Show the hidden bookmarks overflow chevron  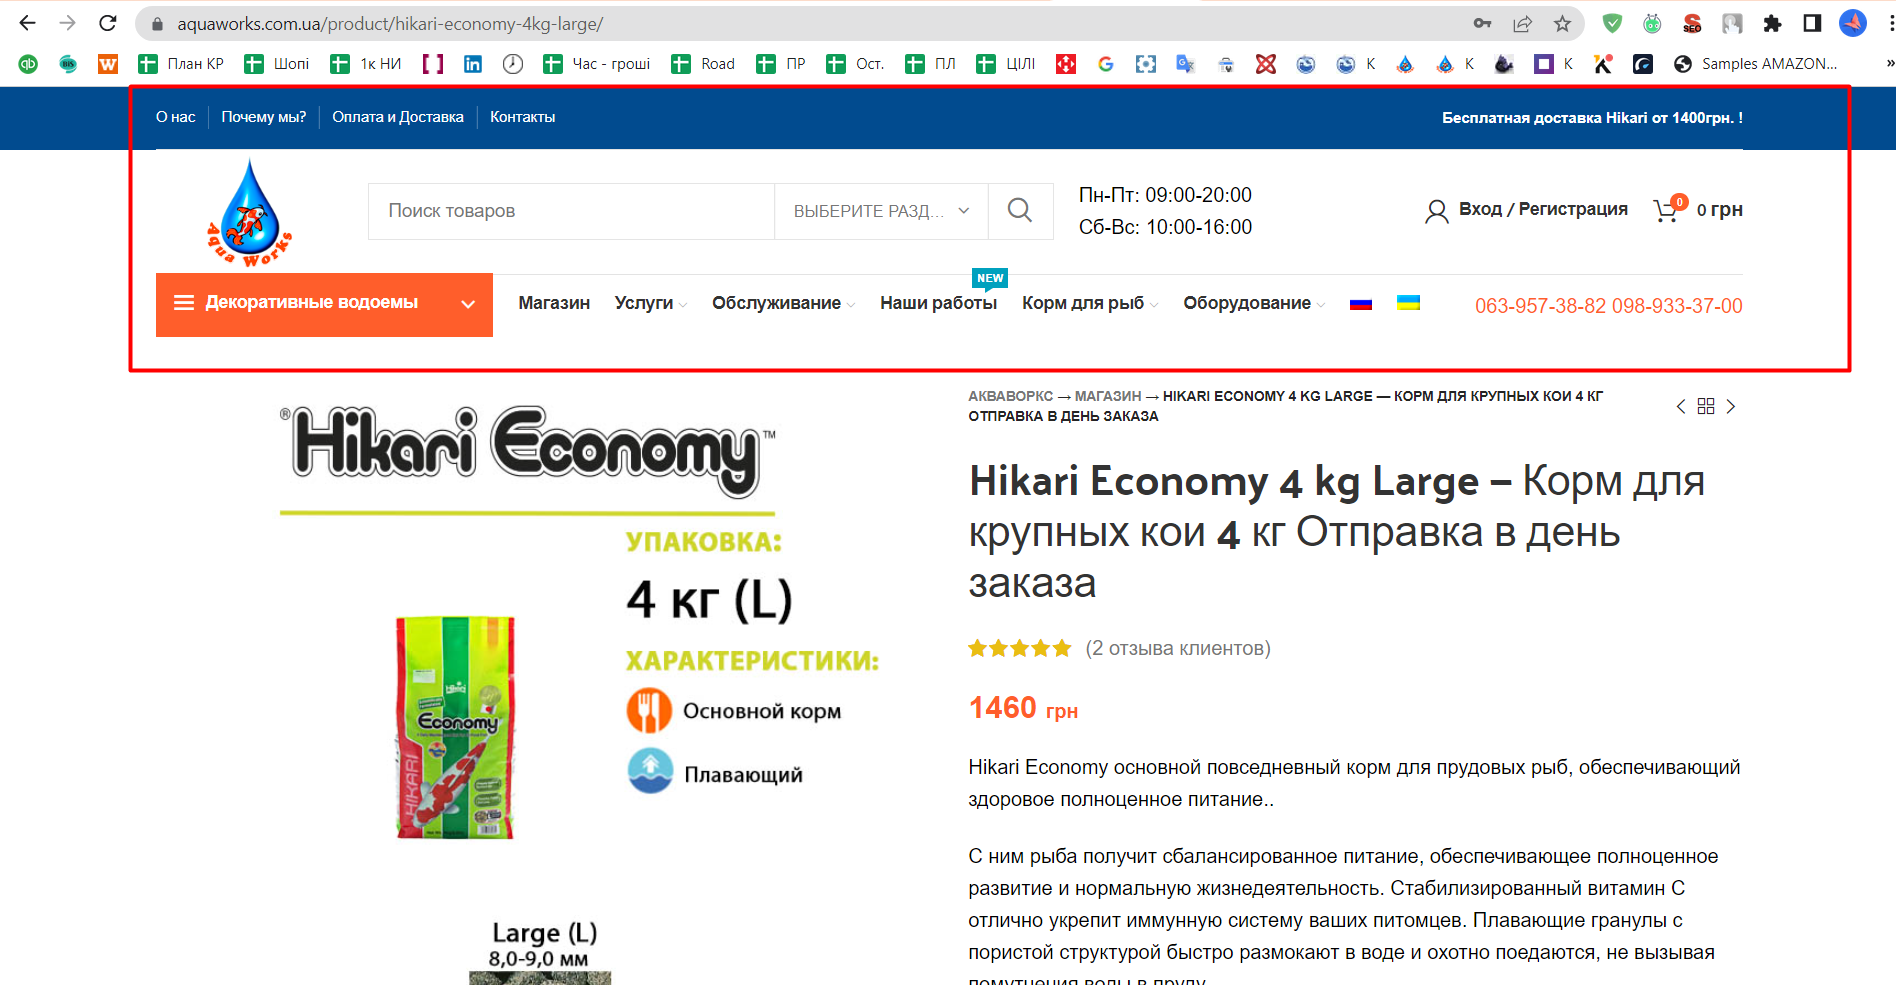point(1888,64)
